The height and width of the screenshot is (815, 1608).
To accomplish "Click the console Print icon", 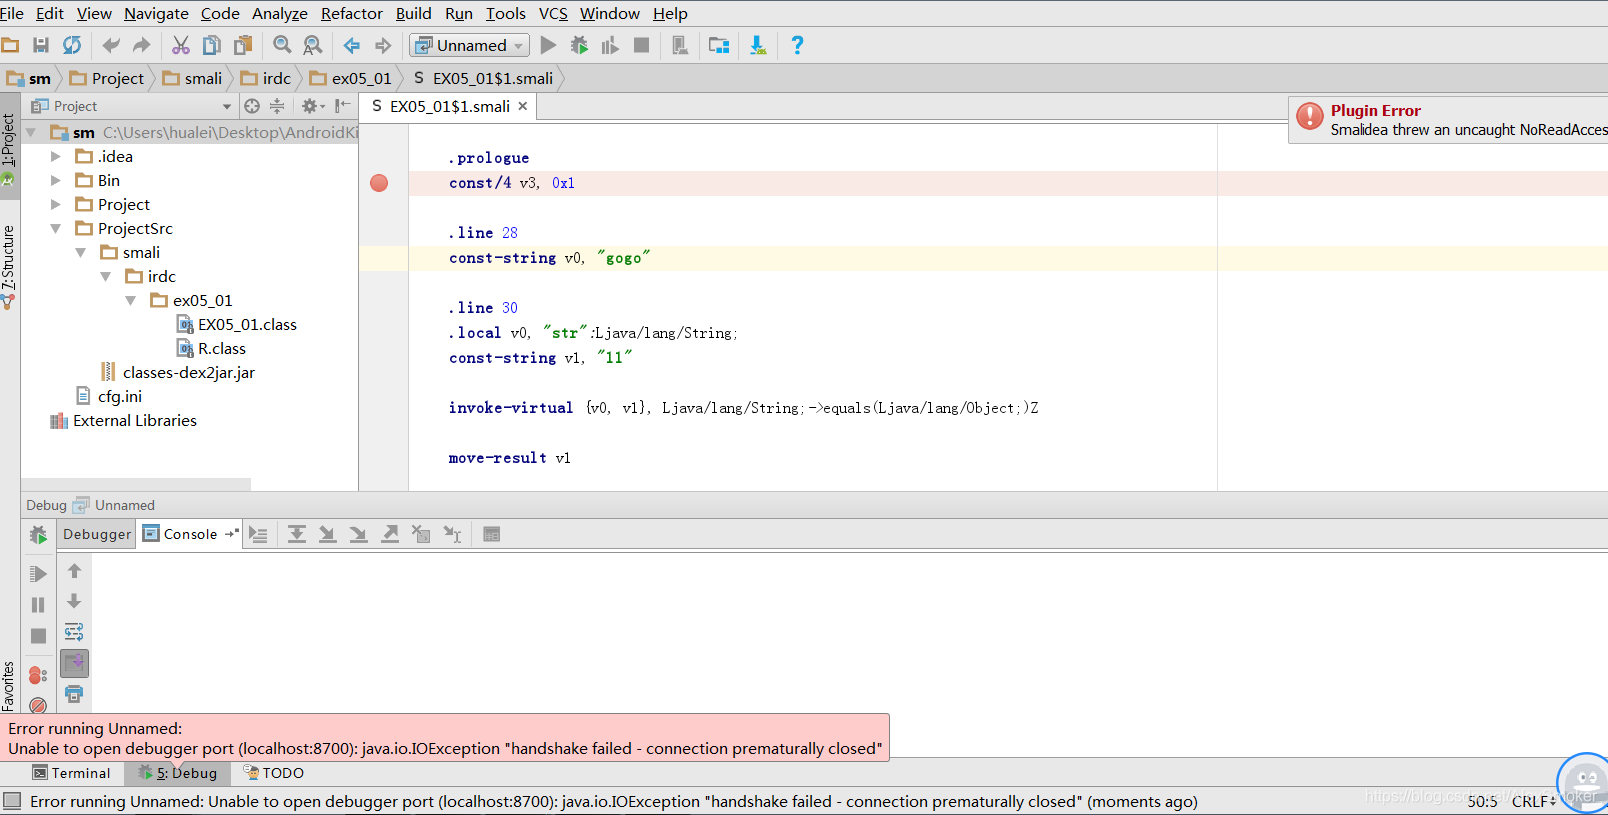I will (74, 694).
